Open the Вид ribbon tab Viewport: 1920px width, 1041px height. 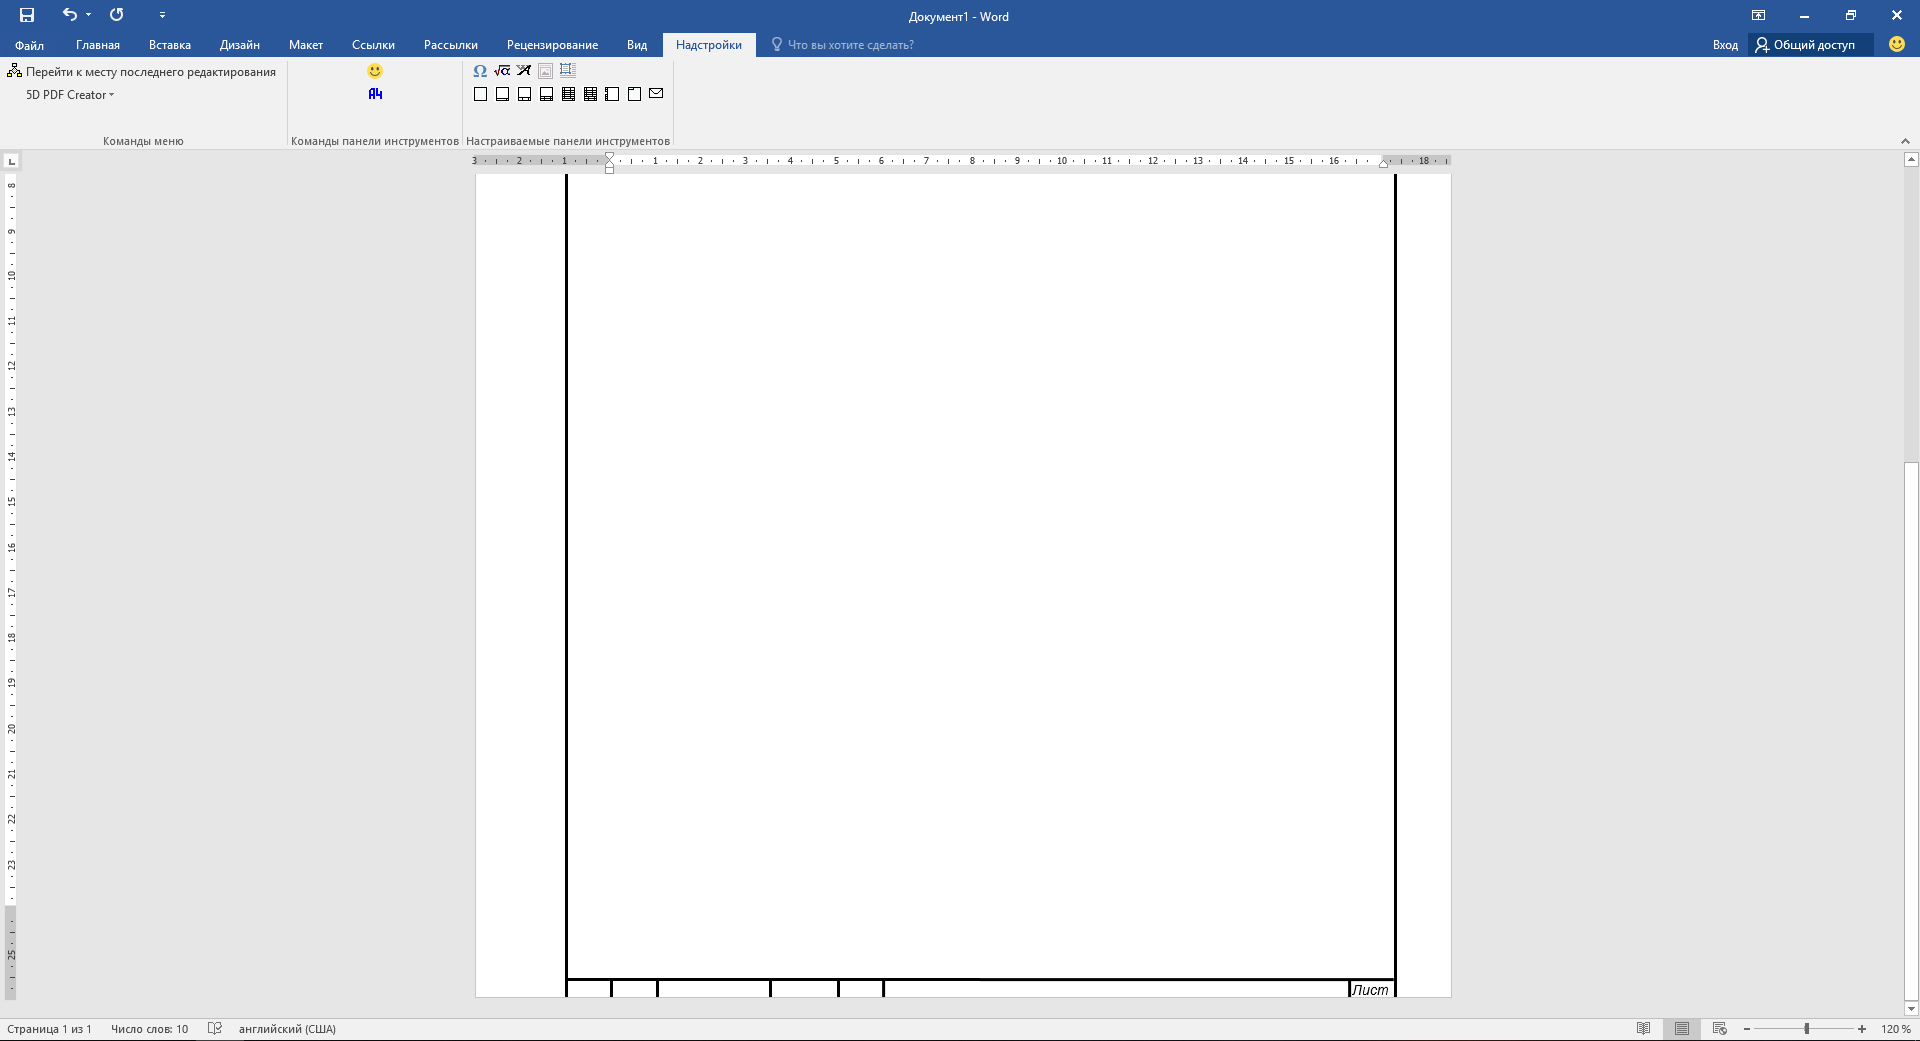tap(637, 45)
